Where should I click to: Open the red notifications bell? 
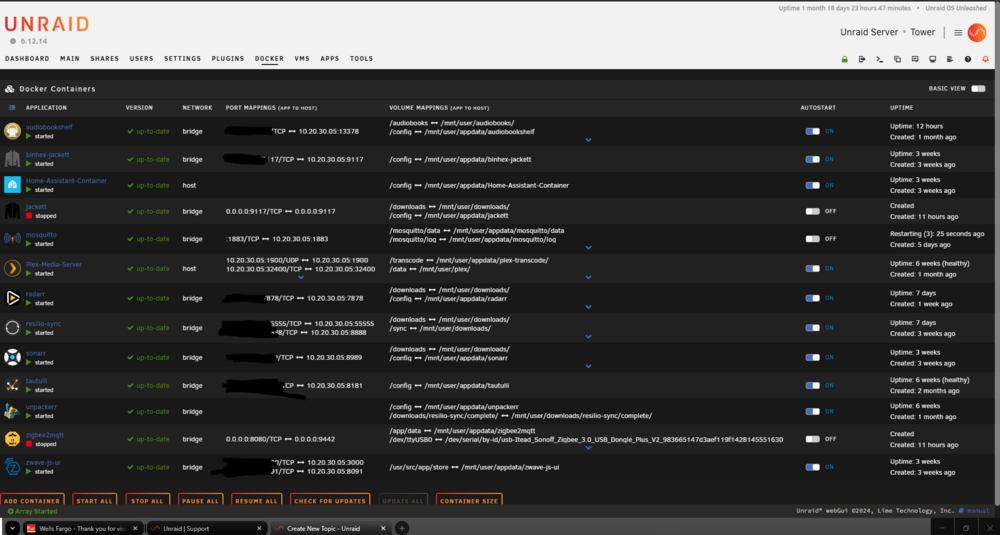point(985,59)
